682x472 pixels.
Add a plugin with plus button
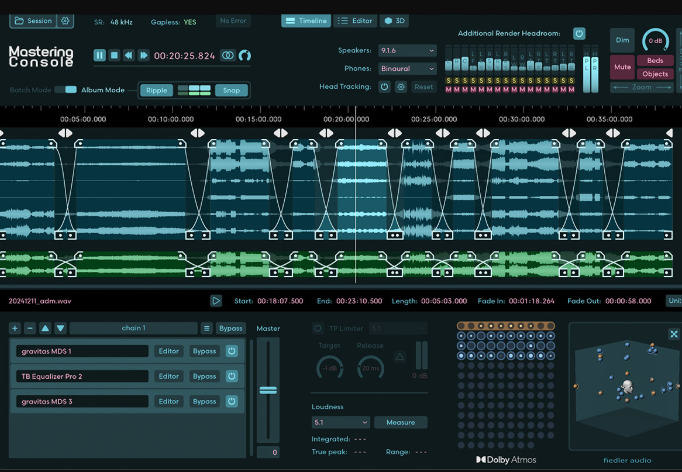coord(15,328)
